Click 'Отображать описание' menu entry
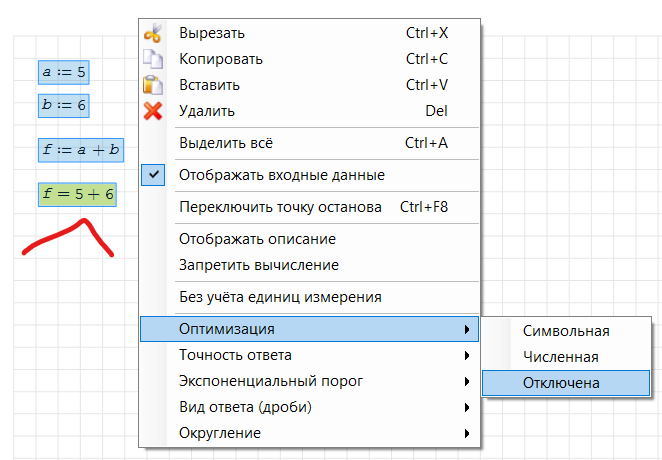Image resolution: width=662 pixels, height=460 pixels. (x=257, y=239)
